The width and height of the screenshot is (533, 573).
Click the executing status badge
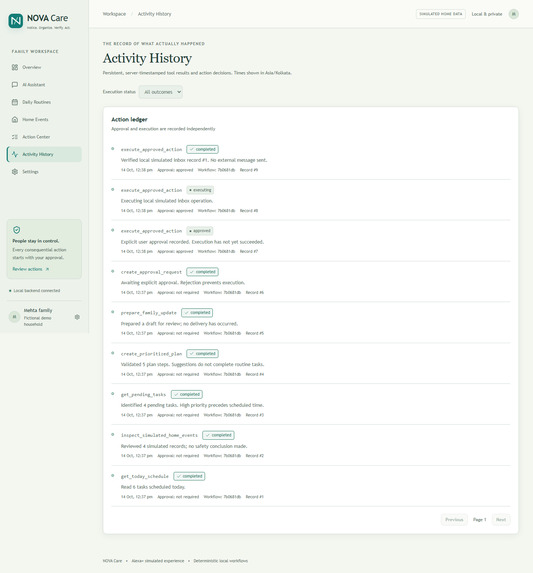coord(200,190)
